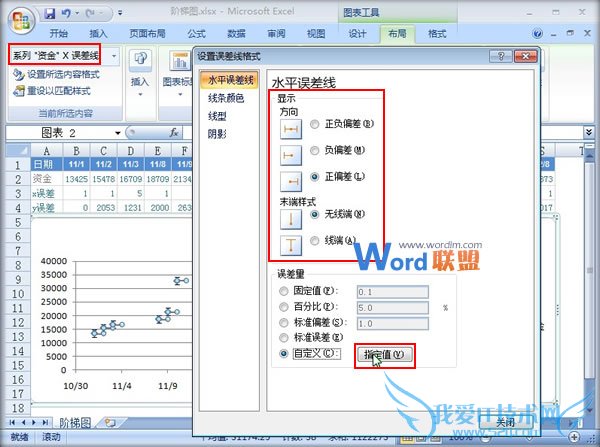The height and width of the screenshot is (447, 600).
Task: Switch to the 设计 chart tools tab
Action: click(x=357, y=34)
